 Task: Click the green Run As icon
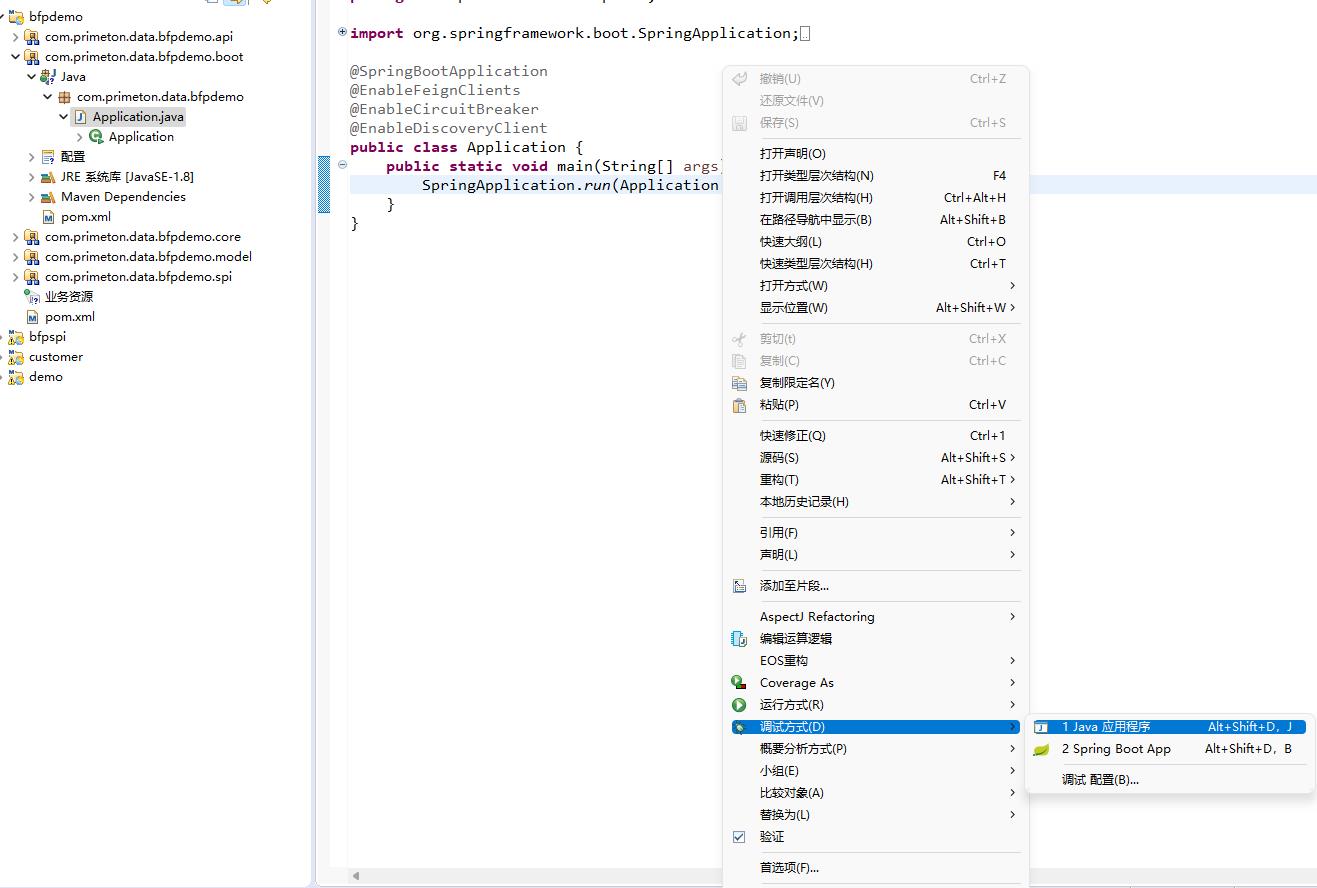point(739,705)
